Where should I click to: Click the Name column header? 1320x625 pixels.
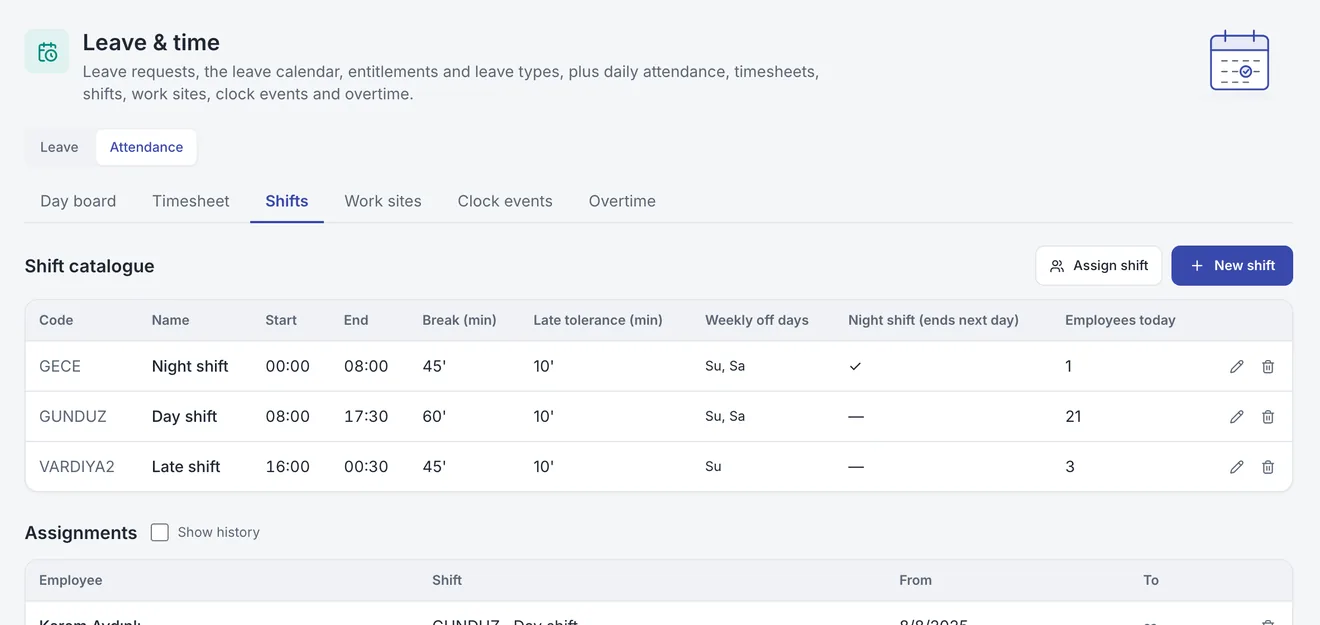tap(170, 320)
